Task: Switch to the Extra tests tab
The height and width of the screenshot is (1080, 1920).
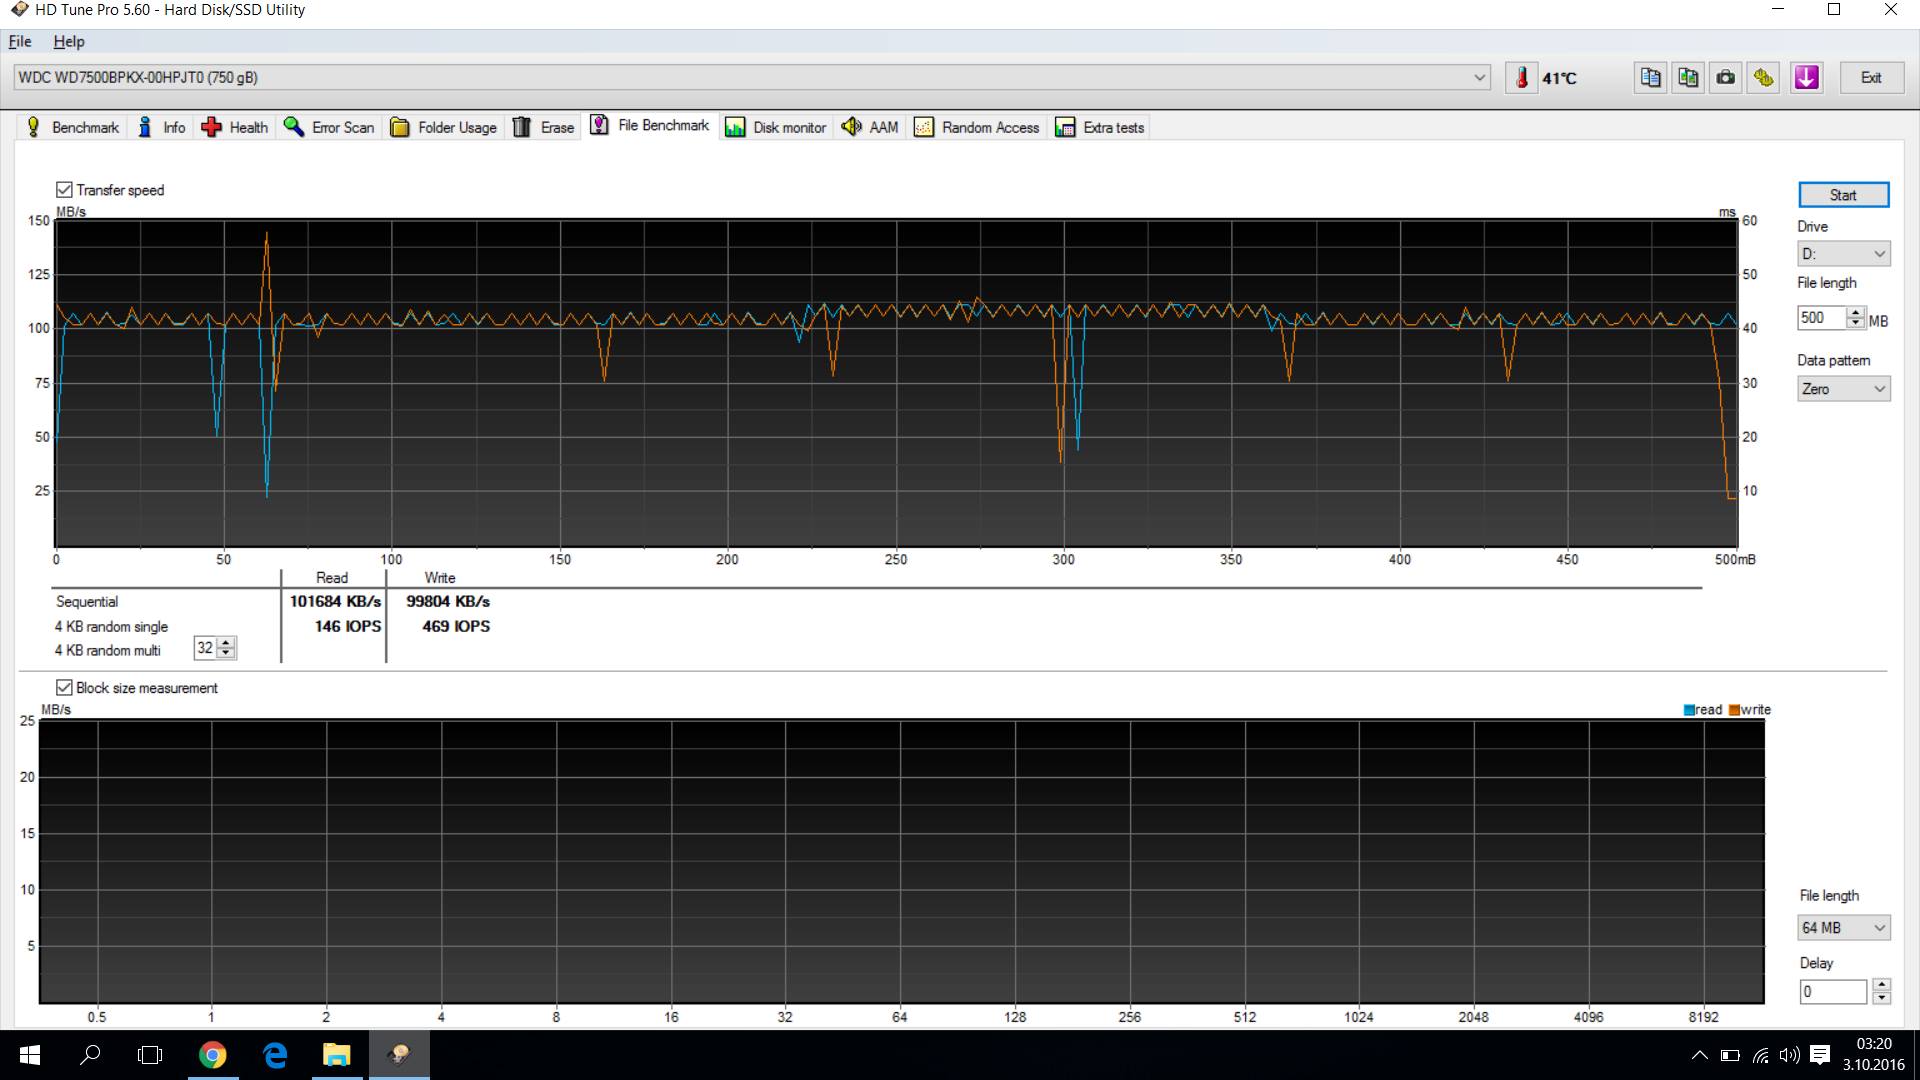Action: pos(1100,127)
